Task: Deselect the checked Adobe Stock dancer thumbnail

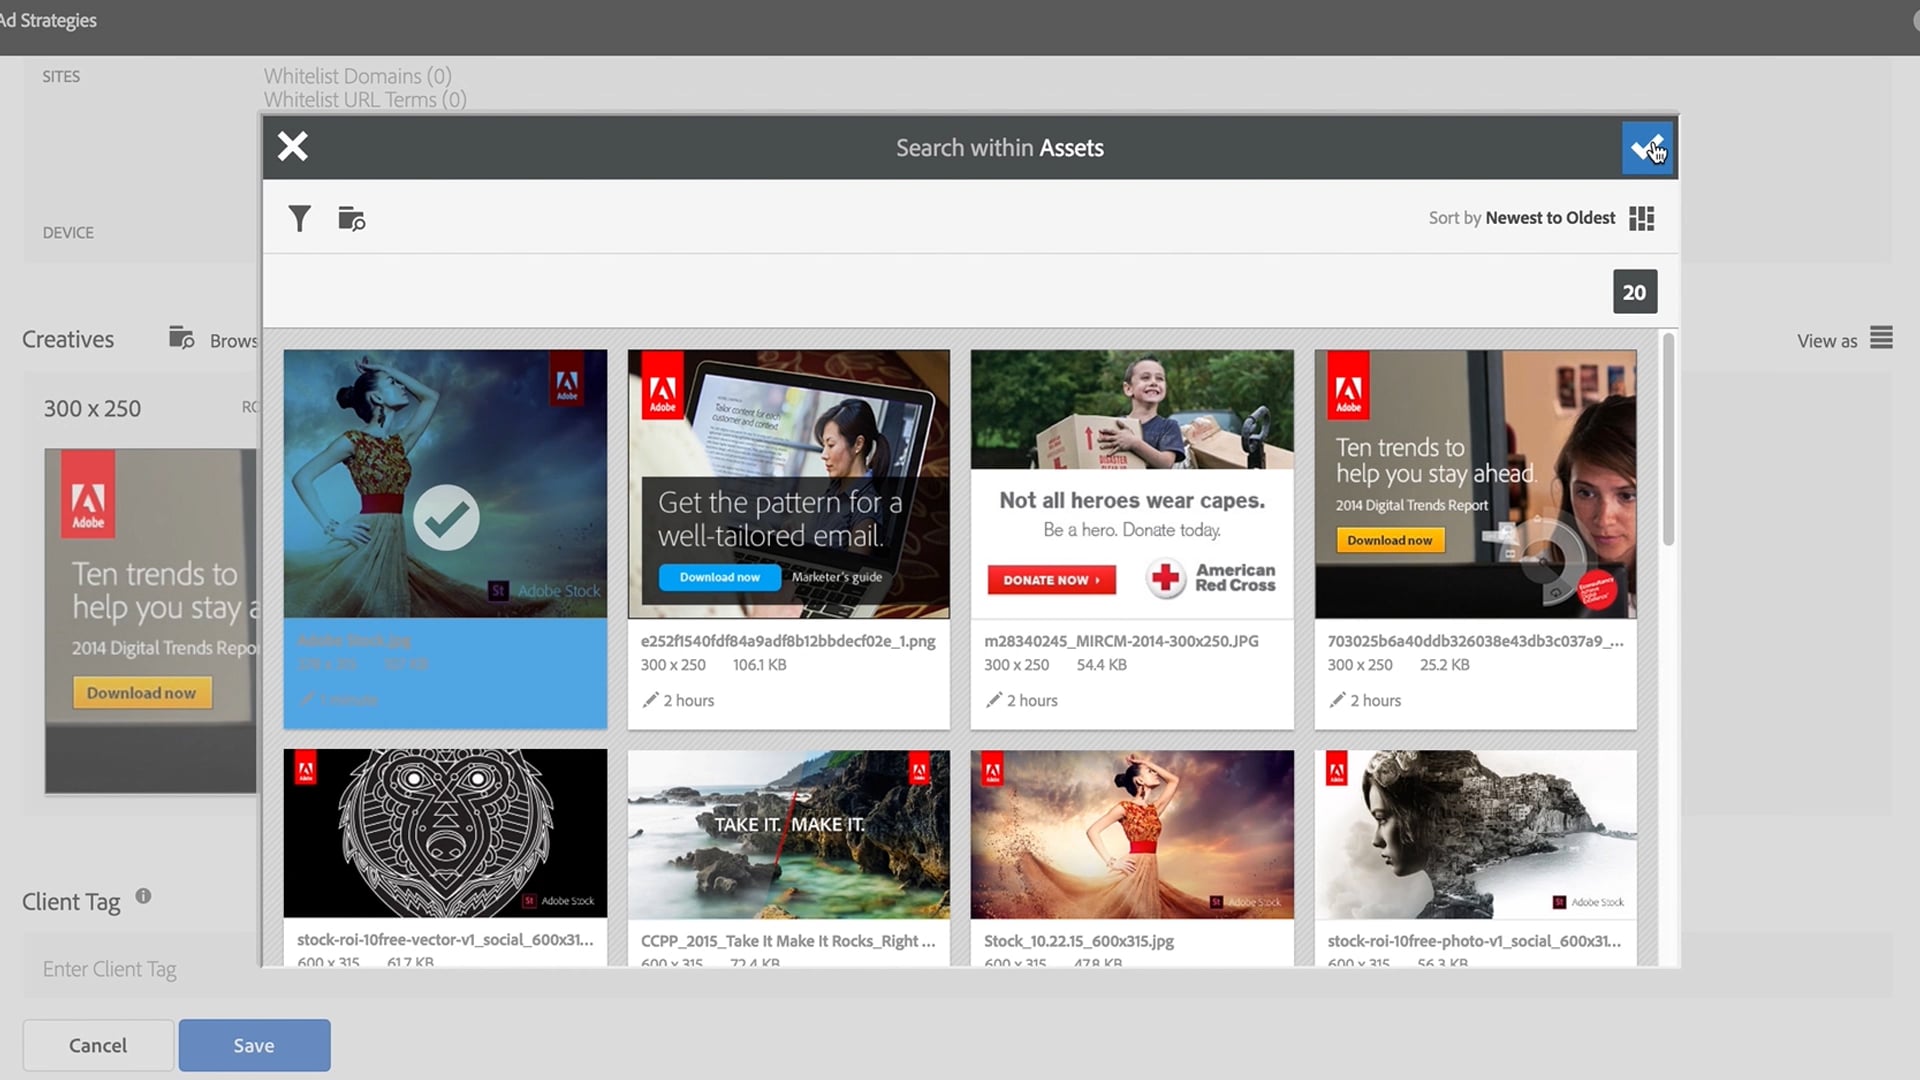Action: click(x=445, y=483)
